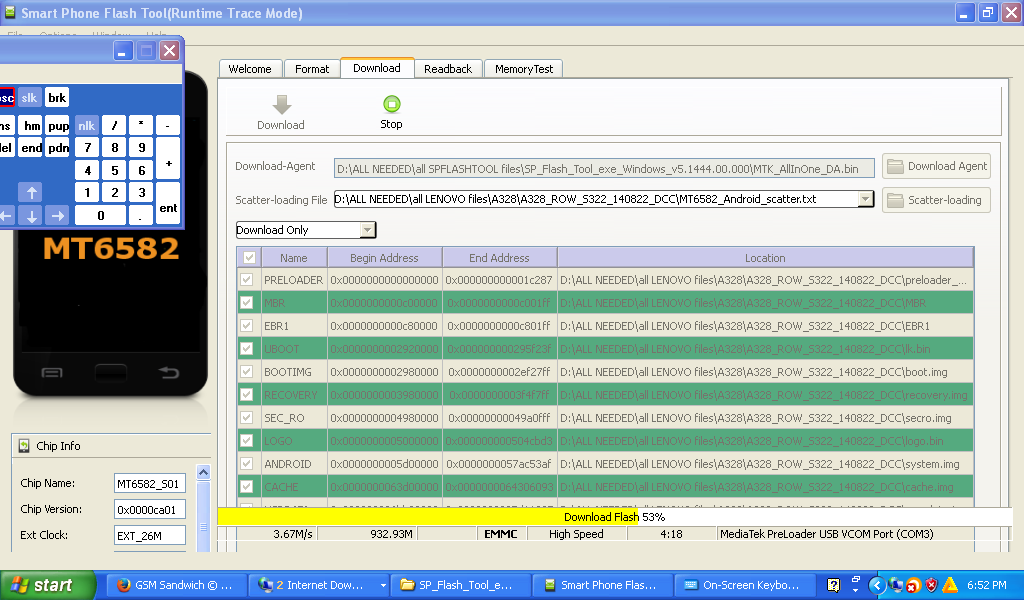Open Internet Download taskbar group

pos(319,585)
